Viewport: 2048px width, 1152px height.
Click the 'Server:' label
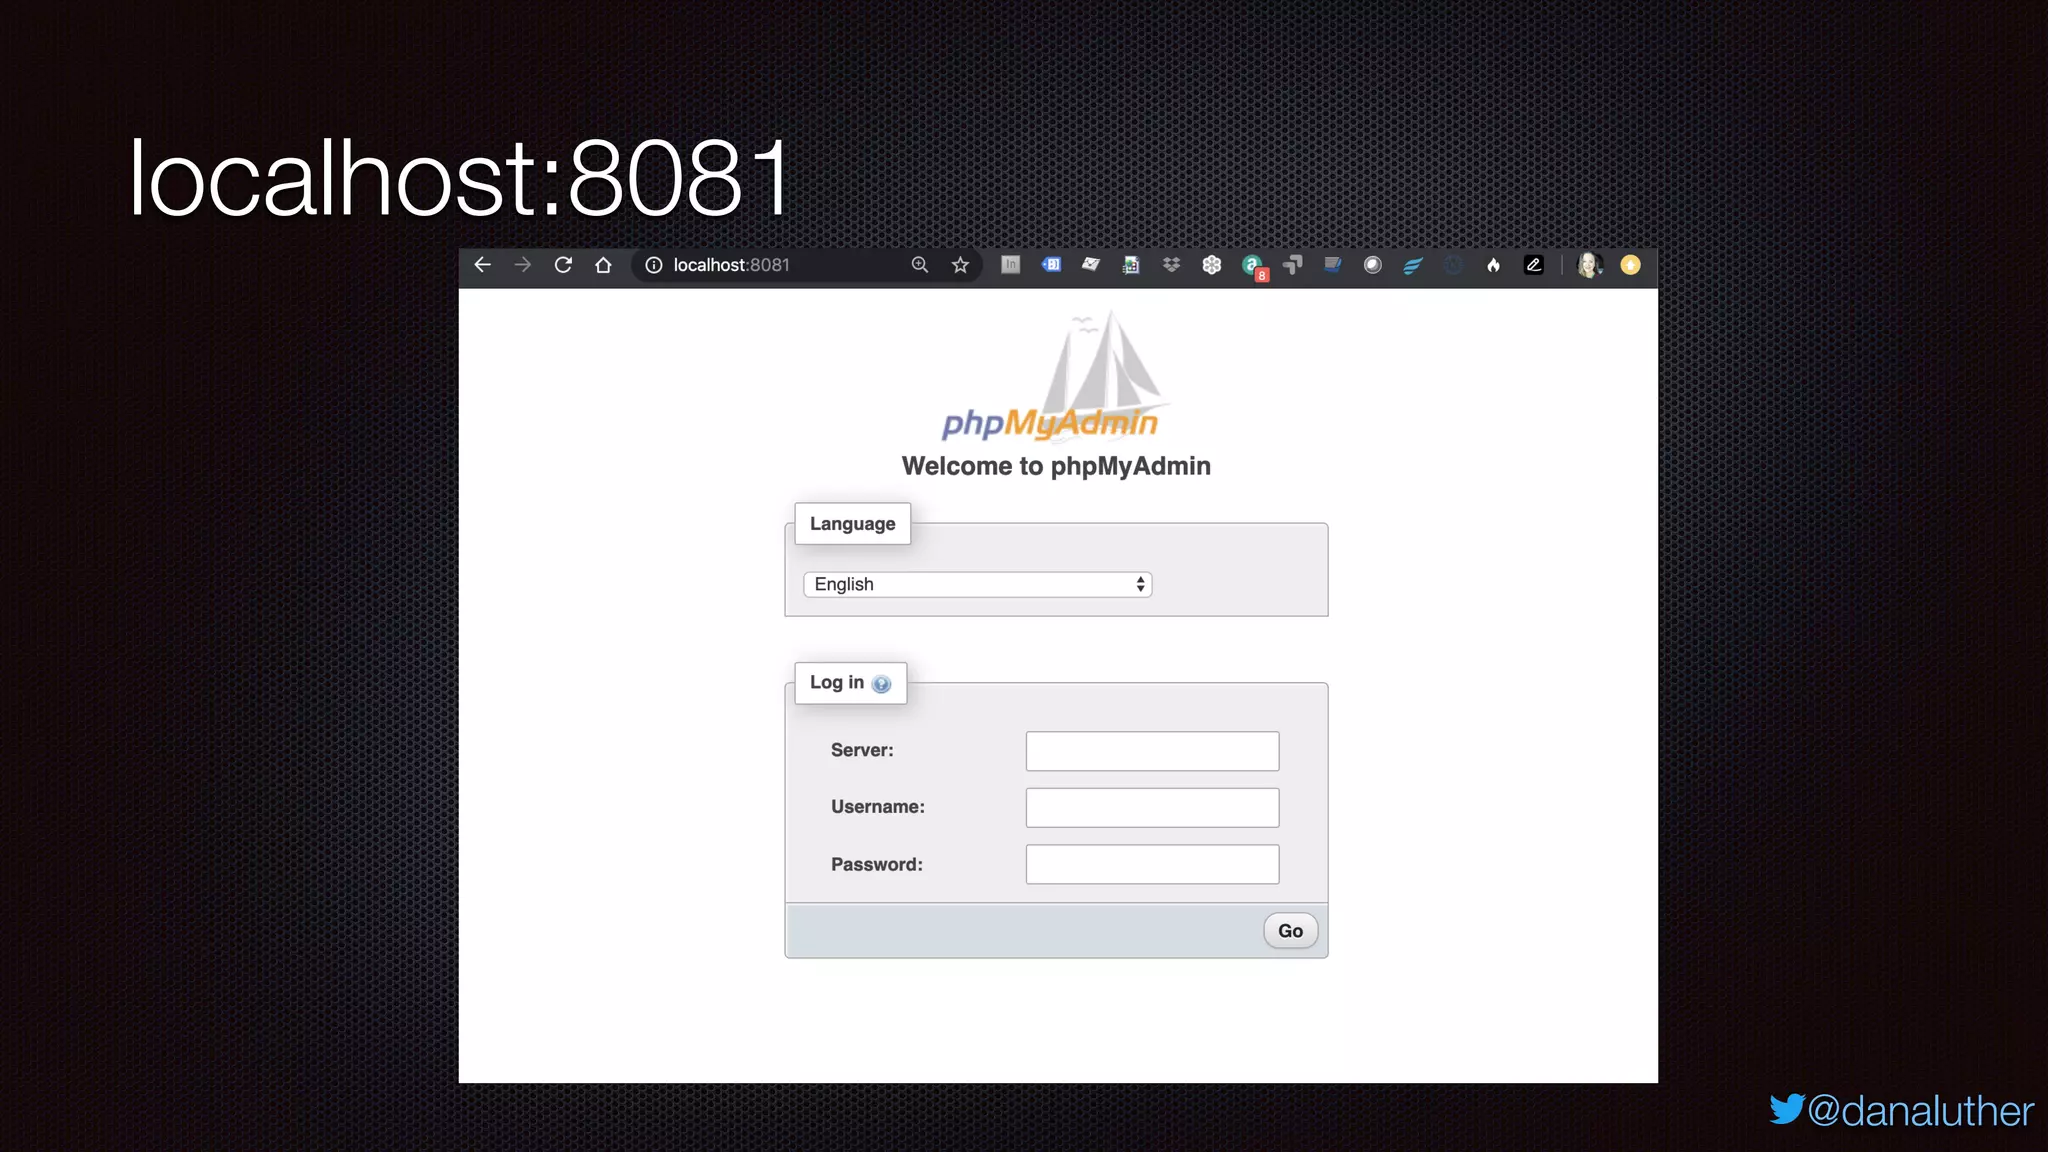862,750
